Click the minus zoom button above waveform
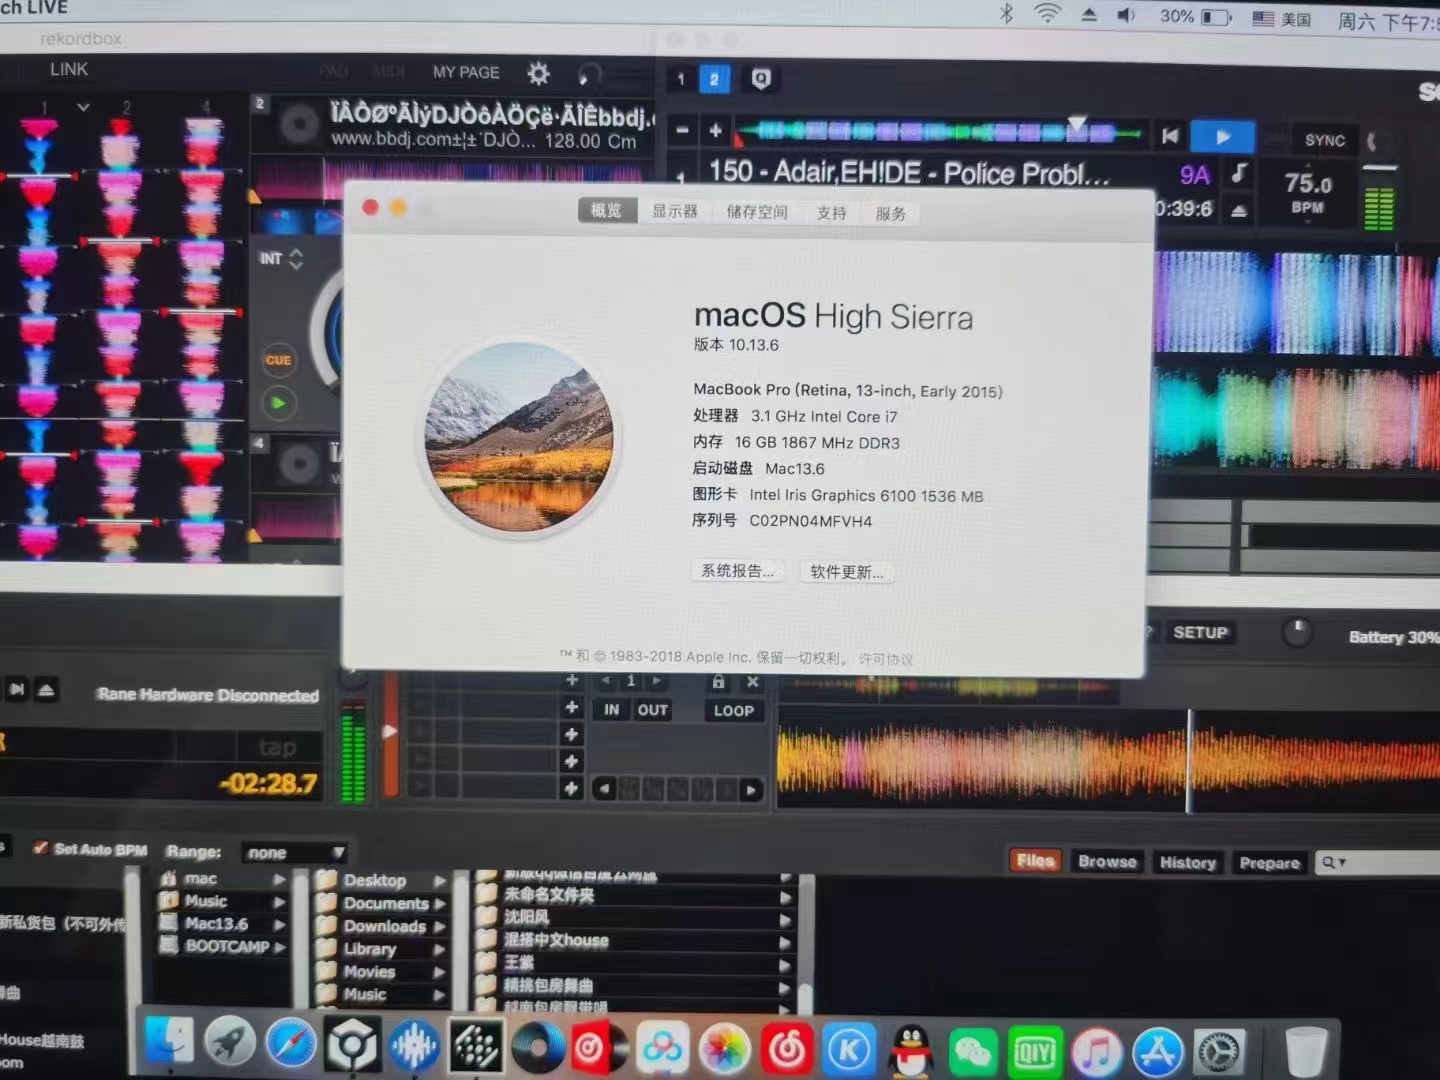Image resolution: width=1440 pixels, height=1080 pixels. (x=682, y=130)
